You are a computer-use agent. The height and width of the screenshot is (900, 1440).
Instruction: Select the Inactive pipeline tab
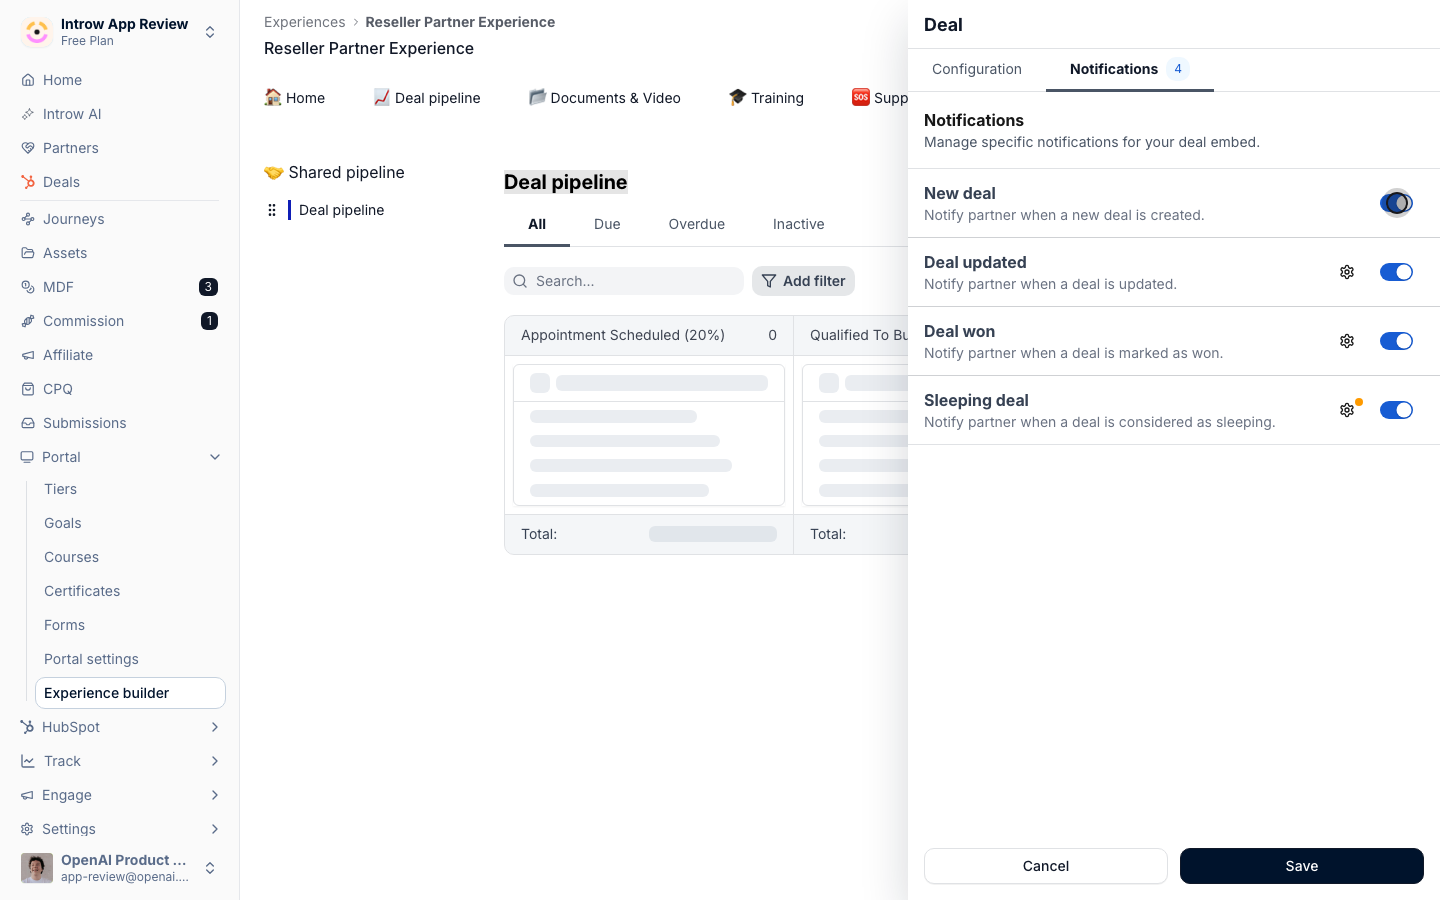(x=799, y=224)
